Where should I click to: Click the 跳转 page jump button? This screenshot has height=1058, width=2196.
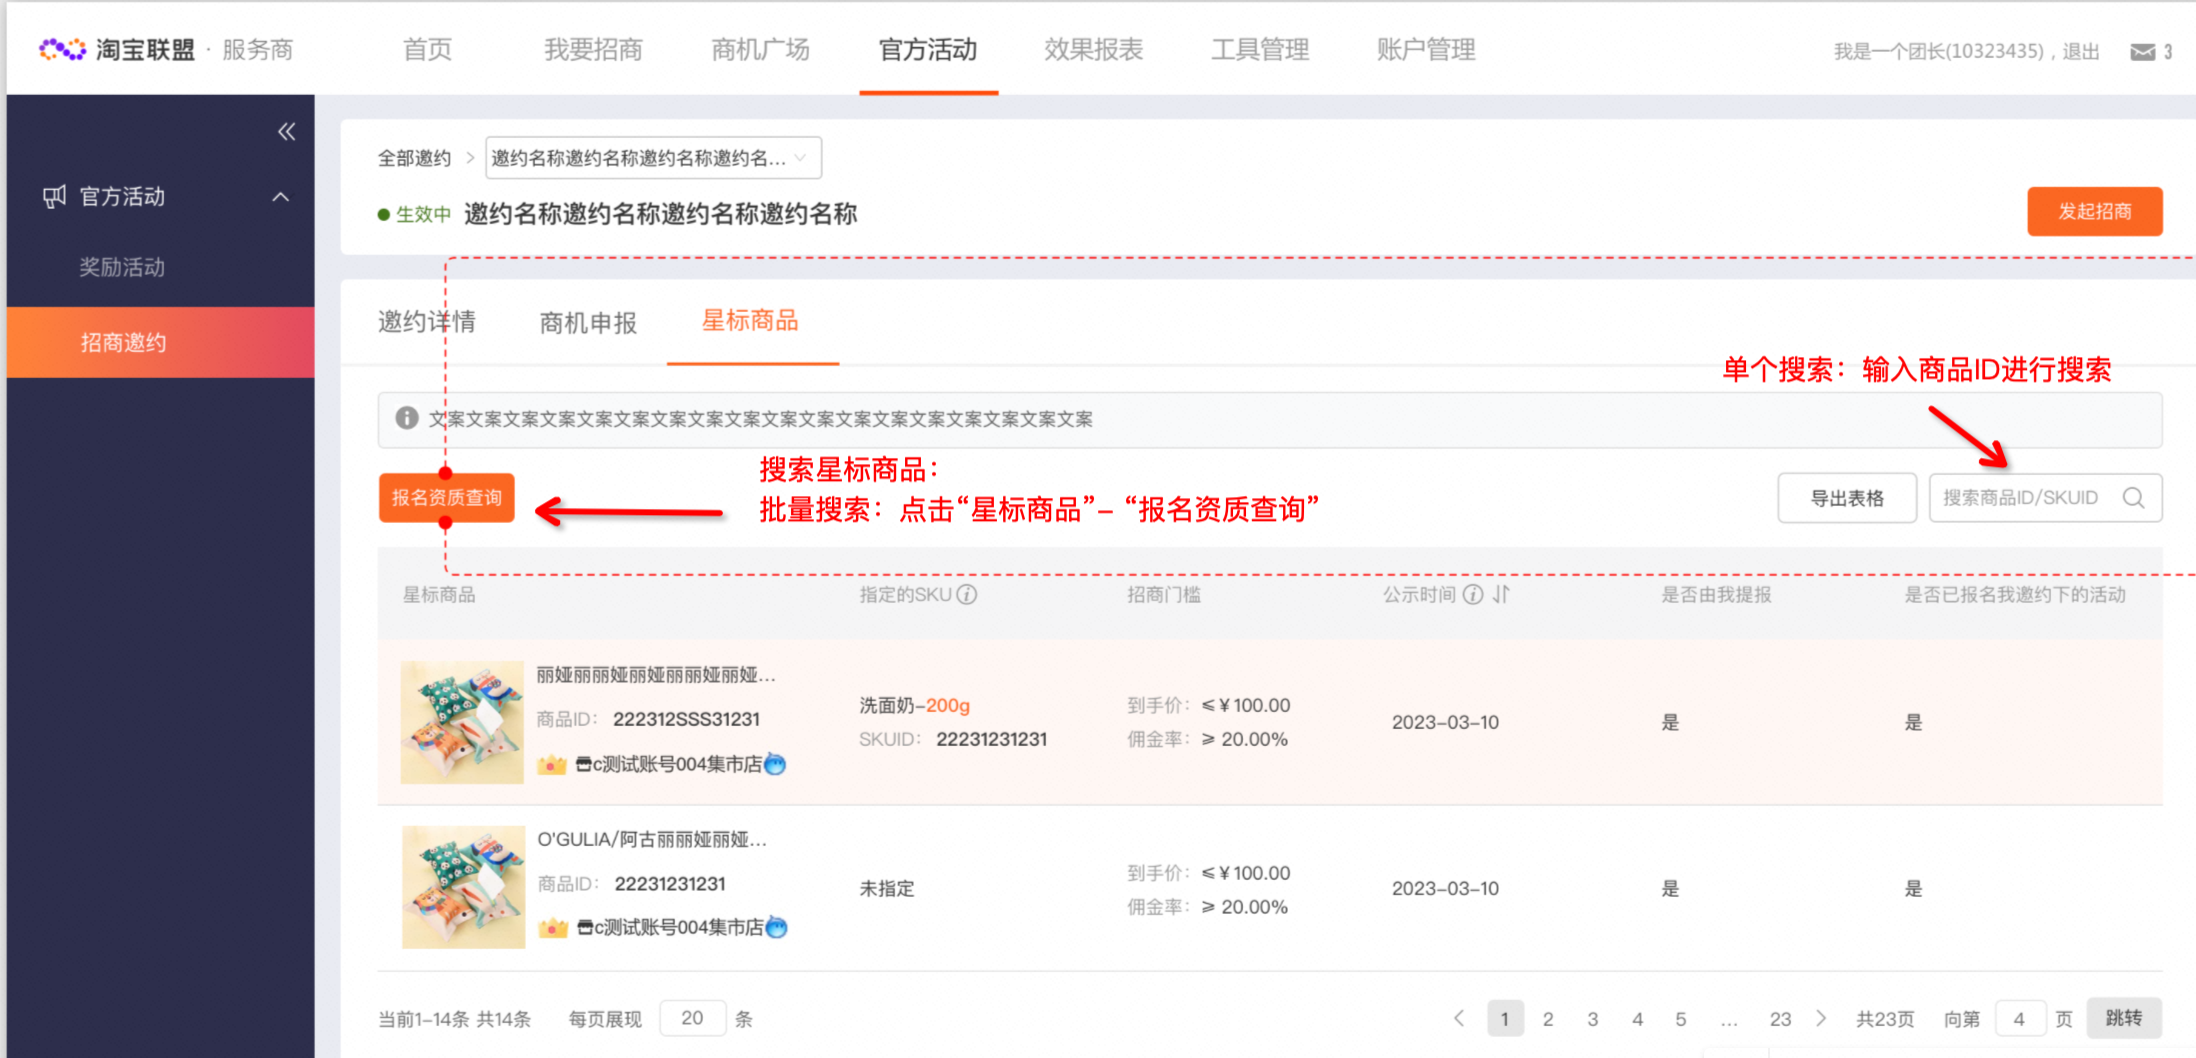click(x=2124, y=1018)
